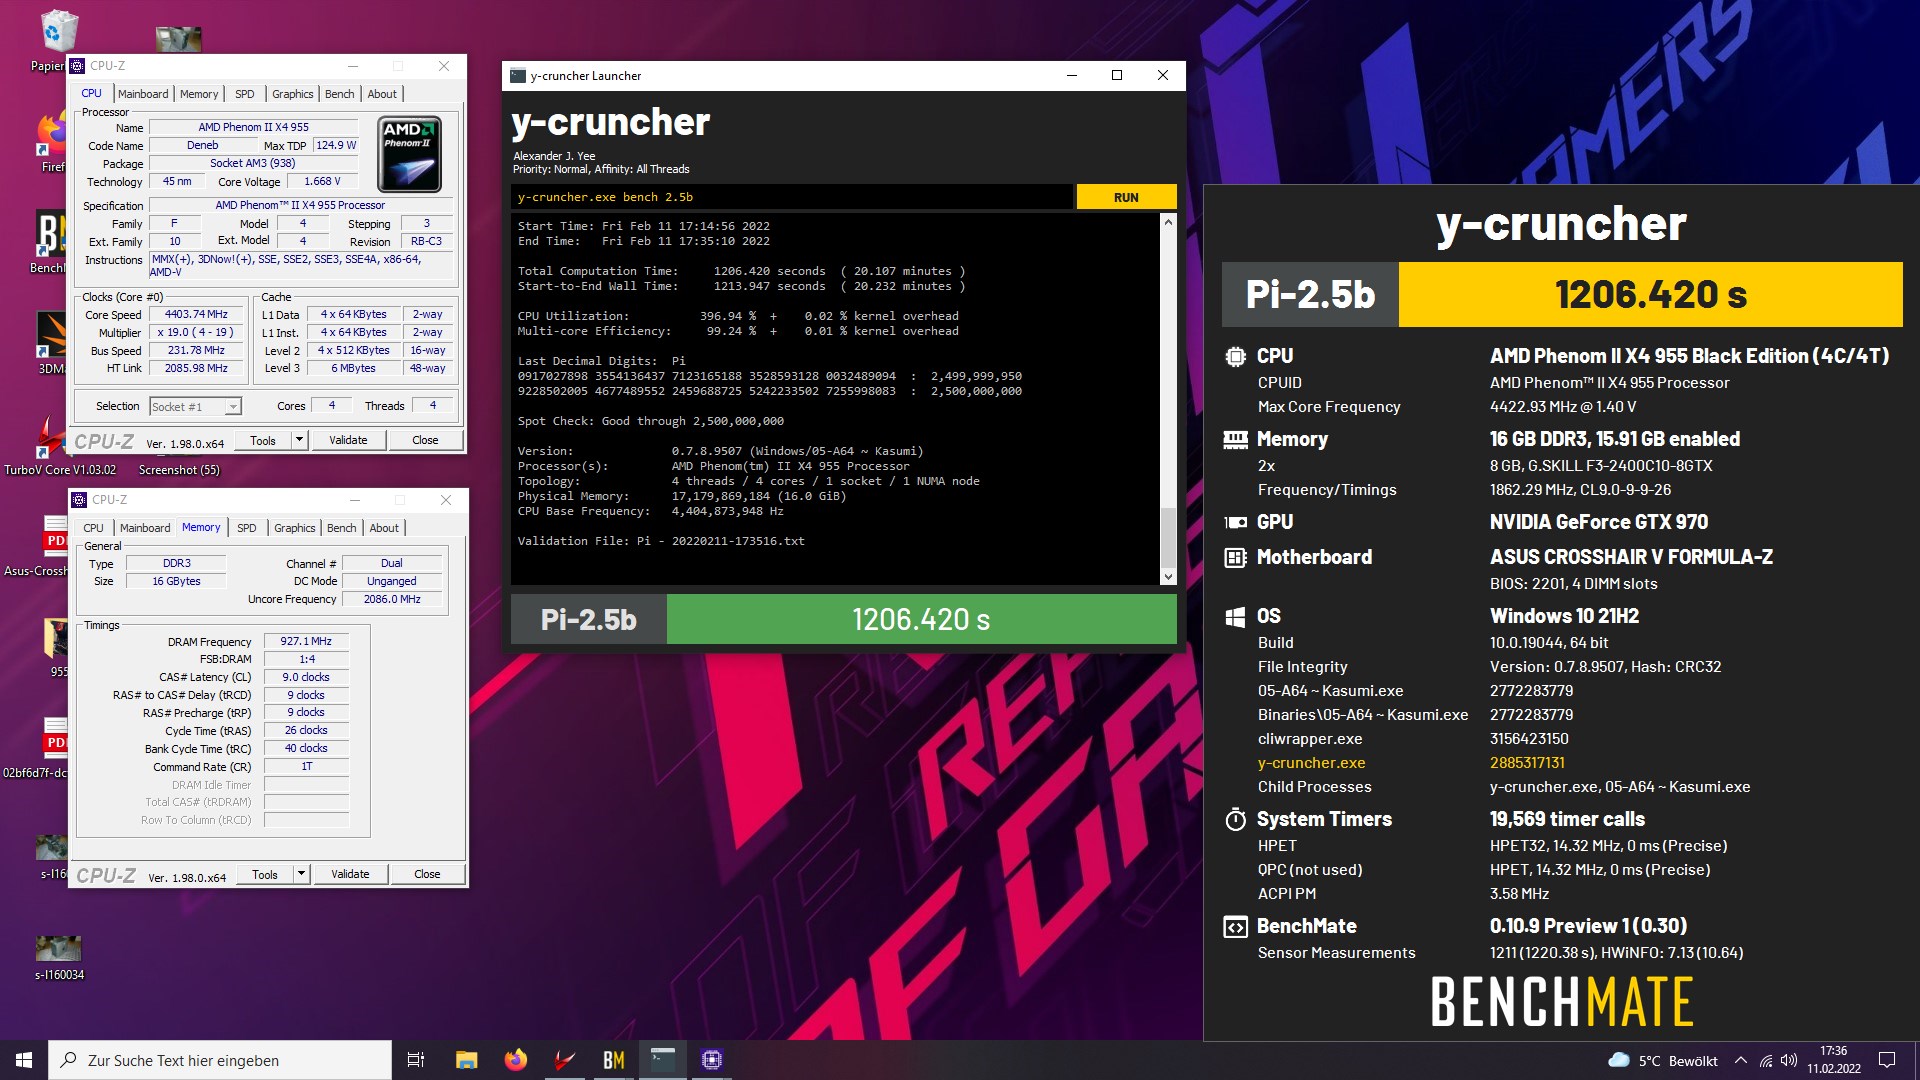This screenshot has height=1080, width=1920.
Task: Open Firefox from the taskbar
Action: click(x=516, y=1060)
